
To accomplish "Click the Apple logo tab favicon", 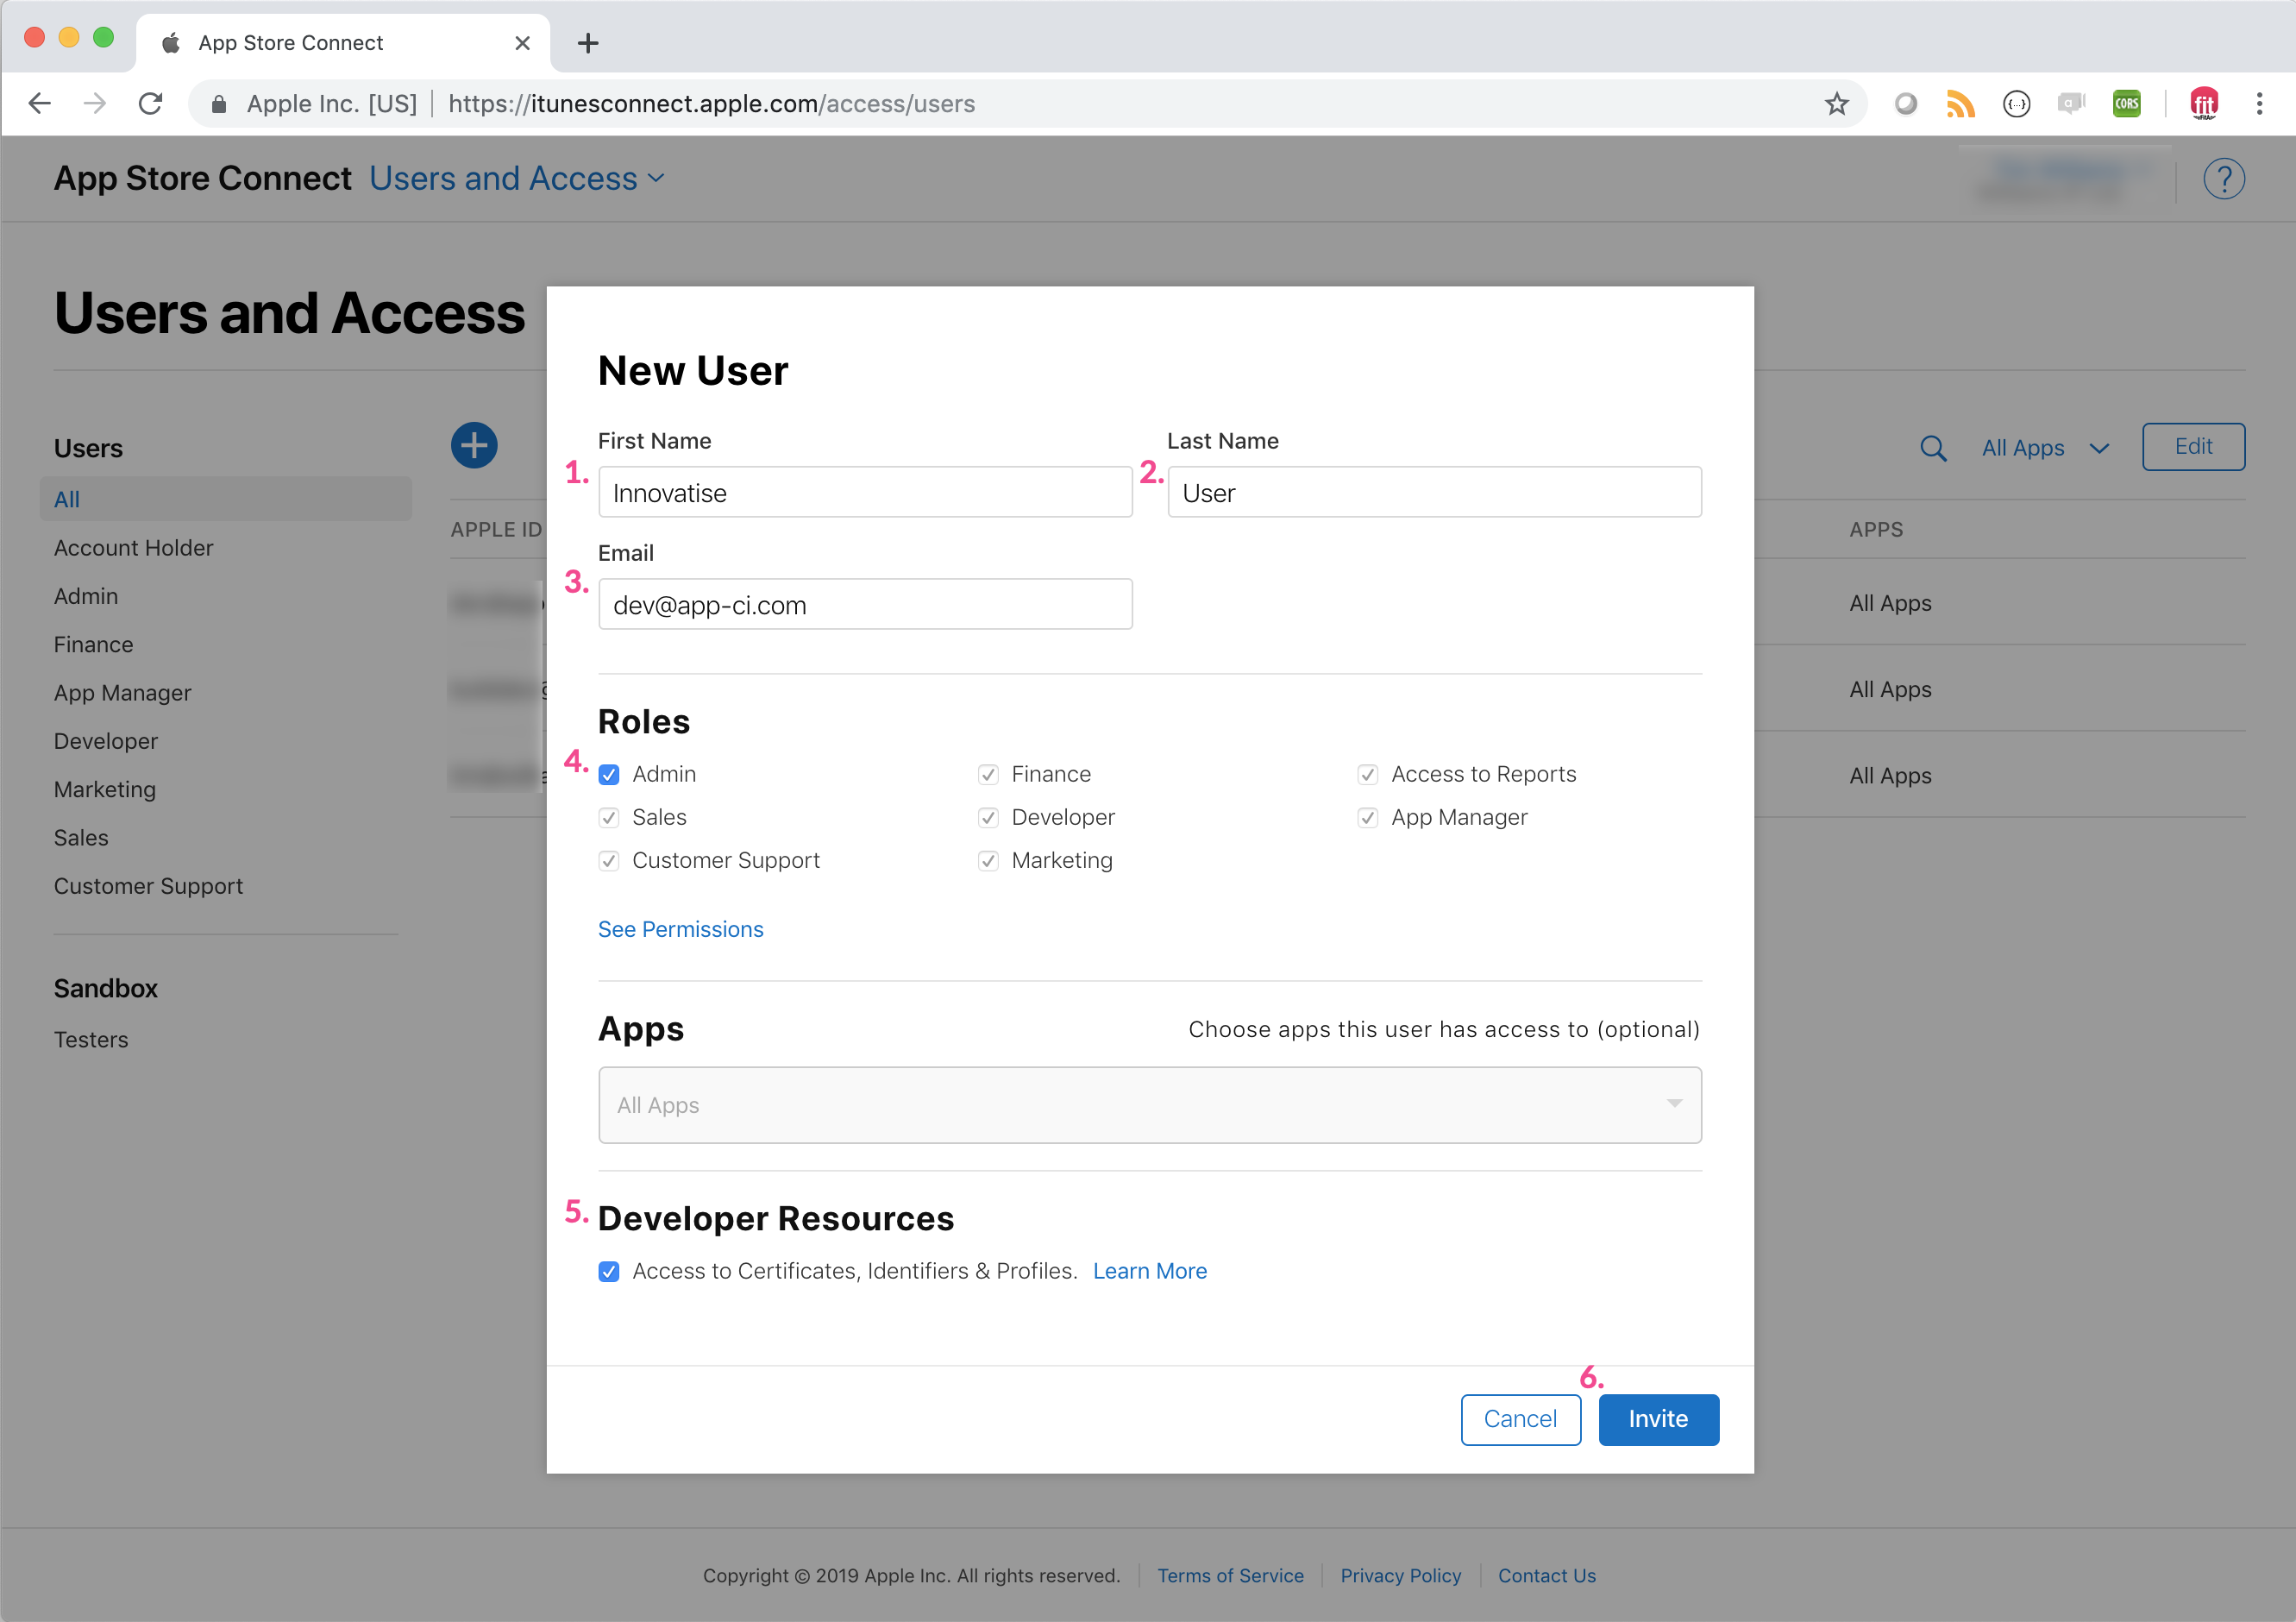I will [171, 43].
